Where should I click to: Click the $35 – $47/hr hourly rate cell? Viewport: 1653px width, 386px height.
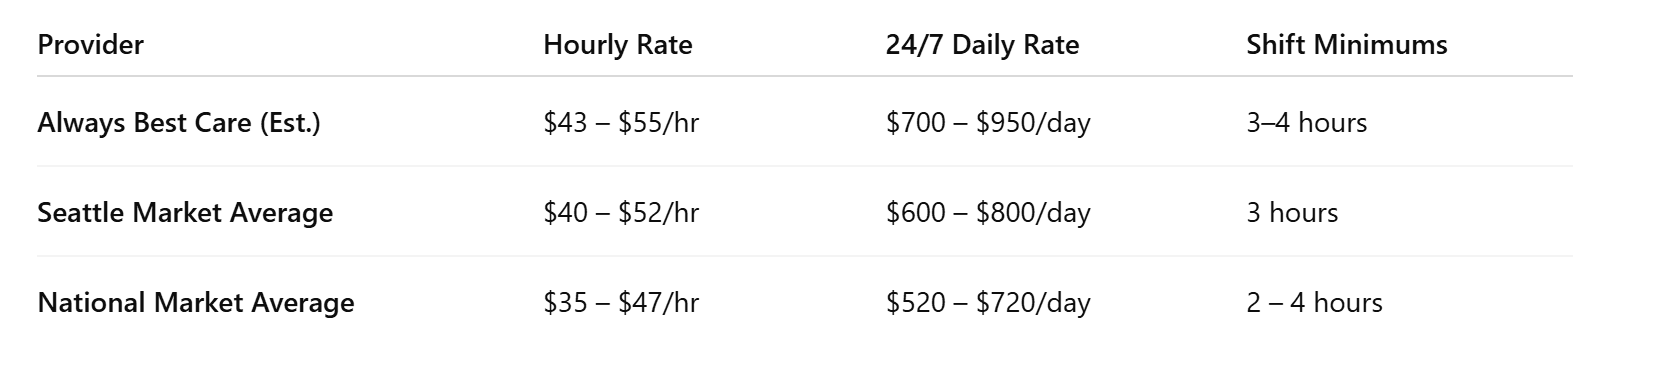(x=621, y=303)
